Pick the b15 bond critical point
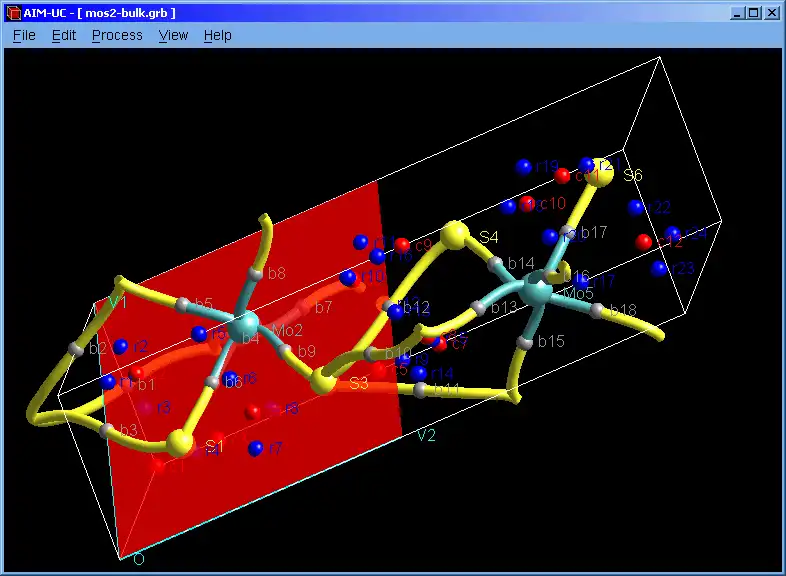The height and width of the screenshot is (576, 786). [525, 343]
